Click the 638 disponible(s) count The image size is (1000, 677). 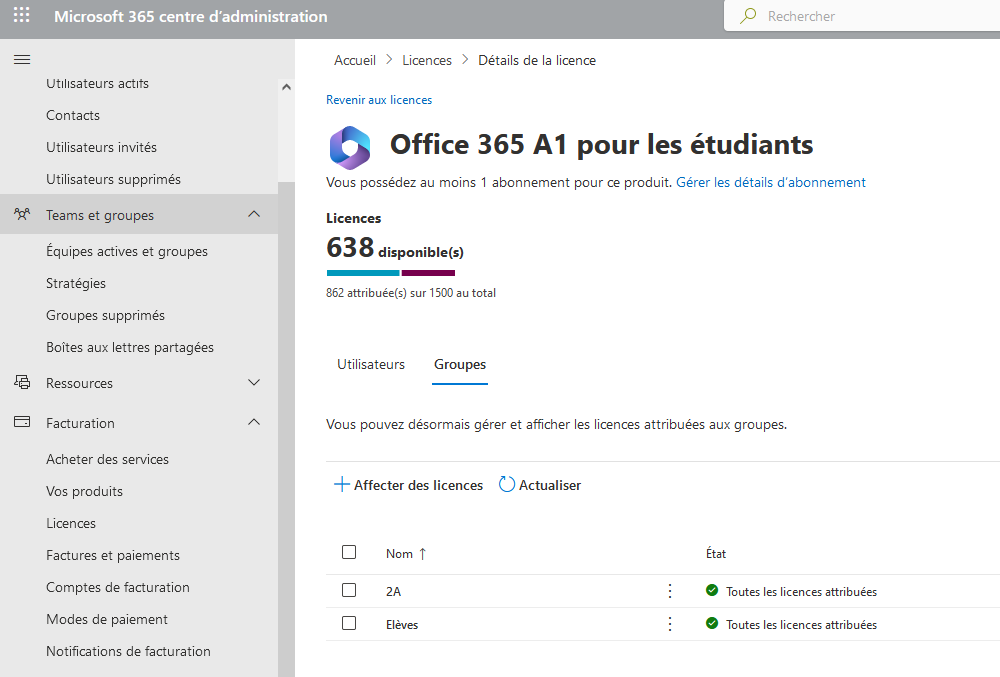coord(395,248)
